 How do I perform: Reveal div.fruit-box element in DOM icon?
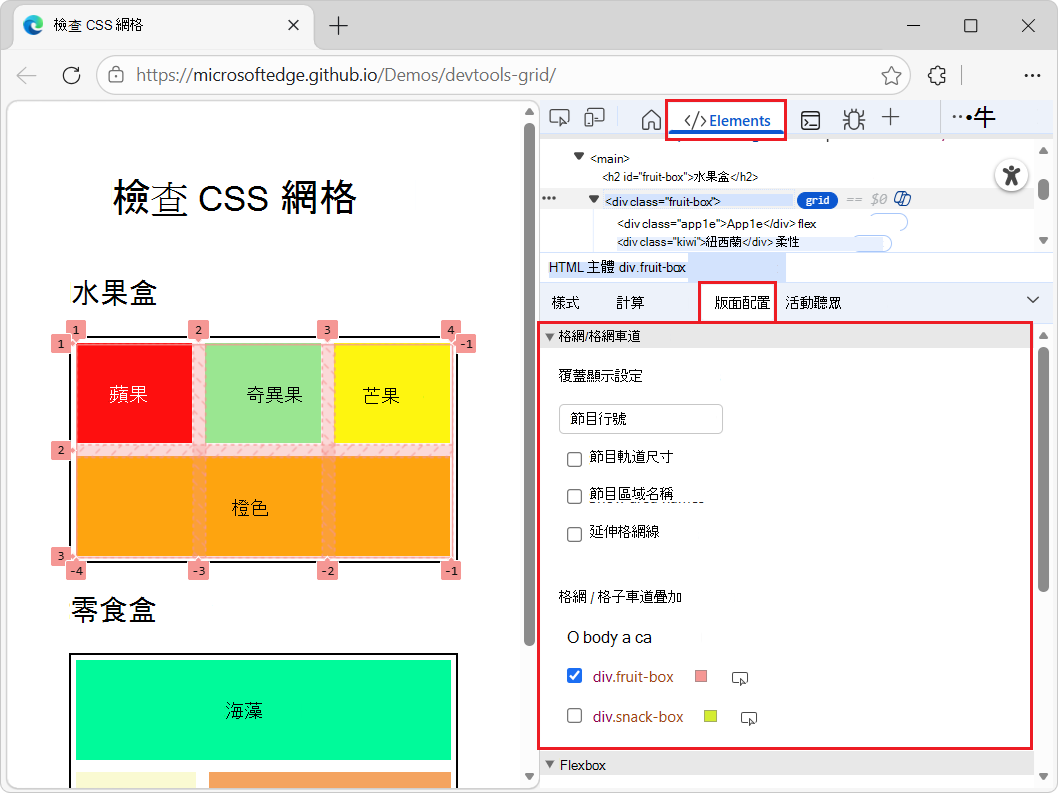point(740,678)
